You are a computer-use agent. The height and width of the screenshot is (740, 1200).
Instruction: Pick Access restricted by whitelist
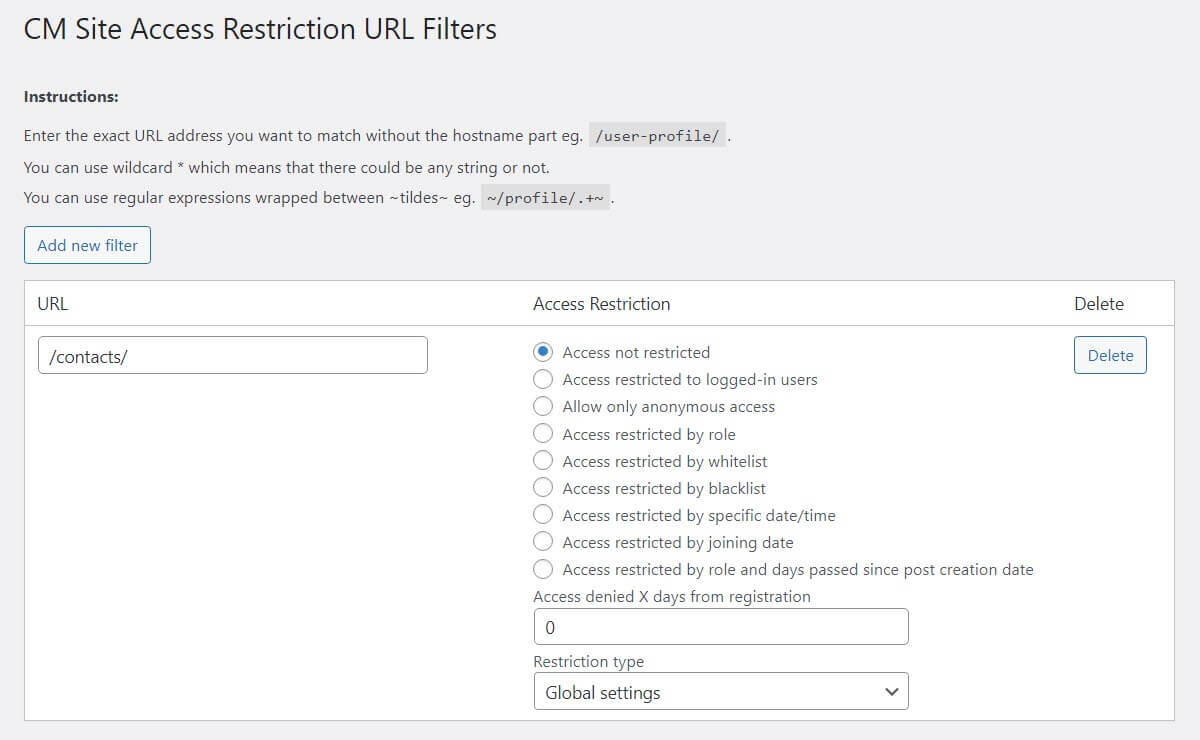point(543,461)
